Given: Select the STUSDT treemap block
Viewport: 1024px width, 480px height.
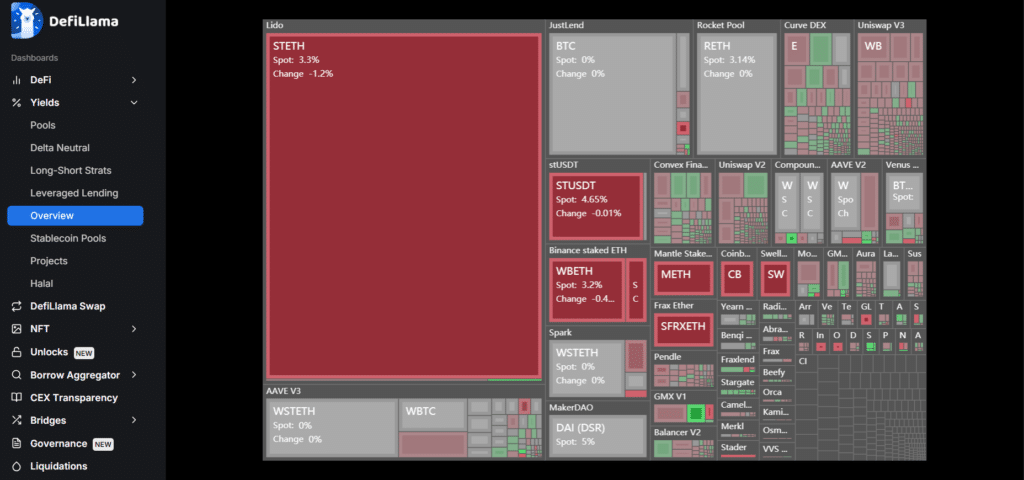Looking at the screenshot, I should [x=596, y=205].
